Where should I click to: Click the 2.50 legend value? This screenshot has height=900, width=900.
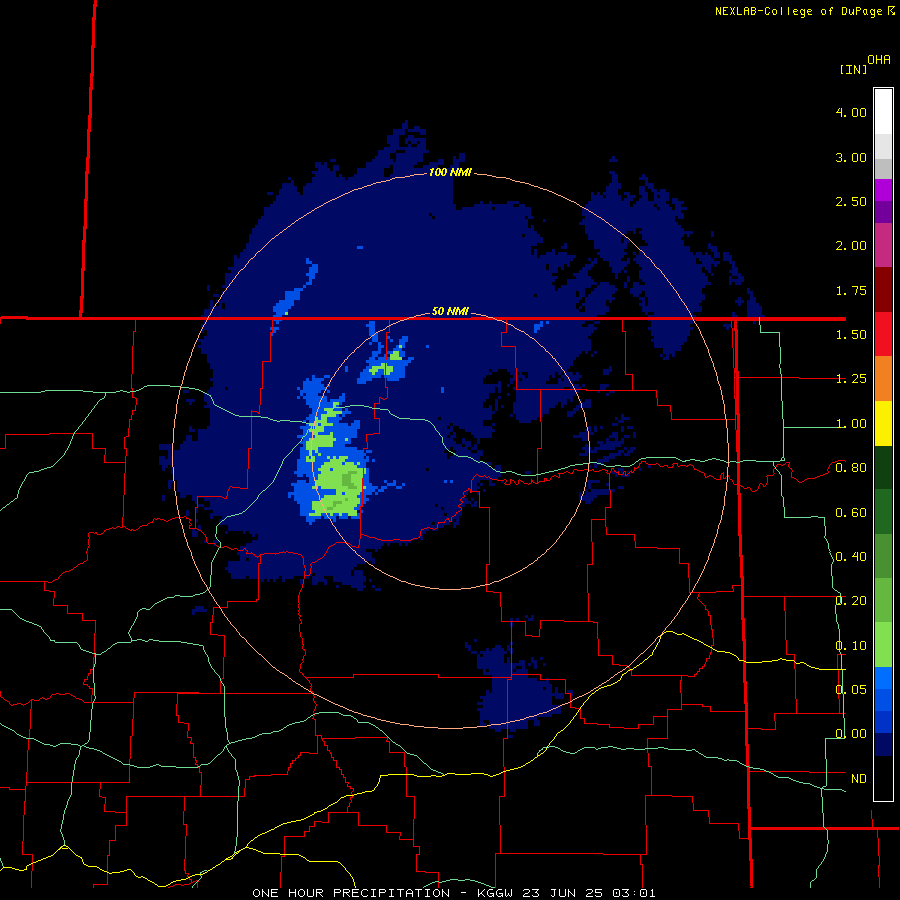[851, 201]
